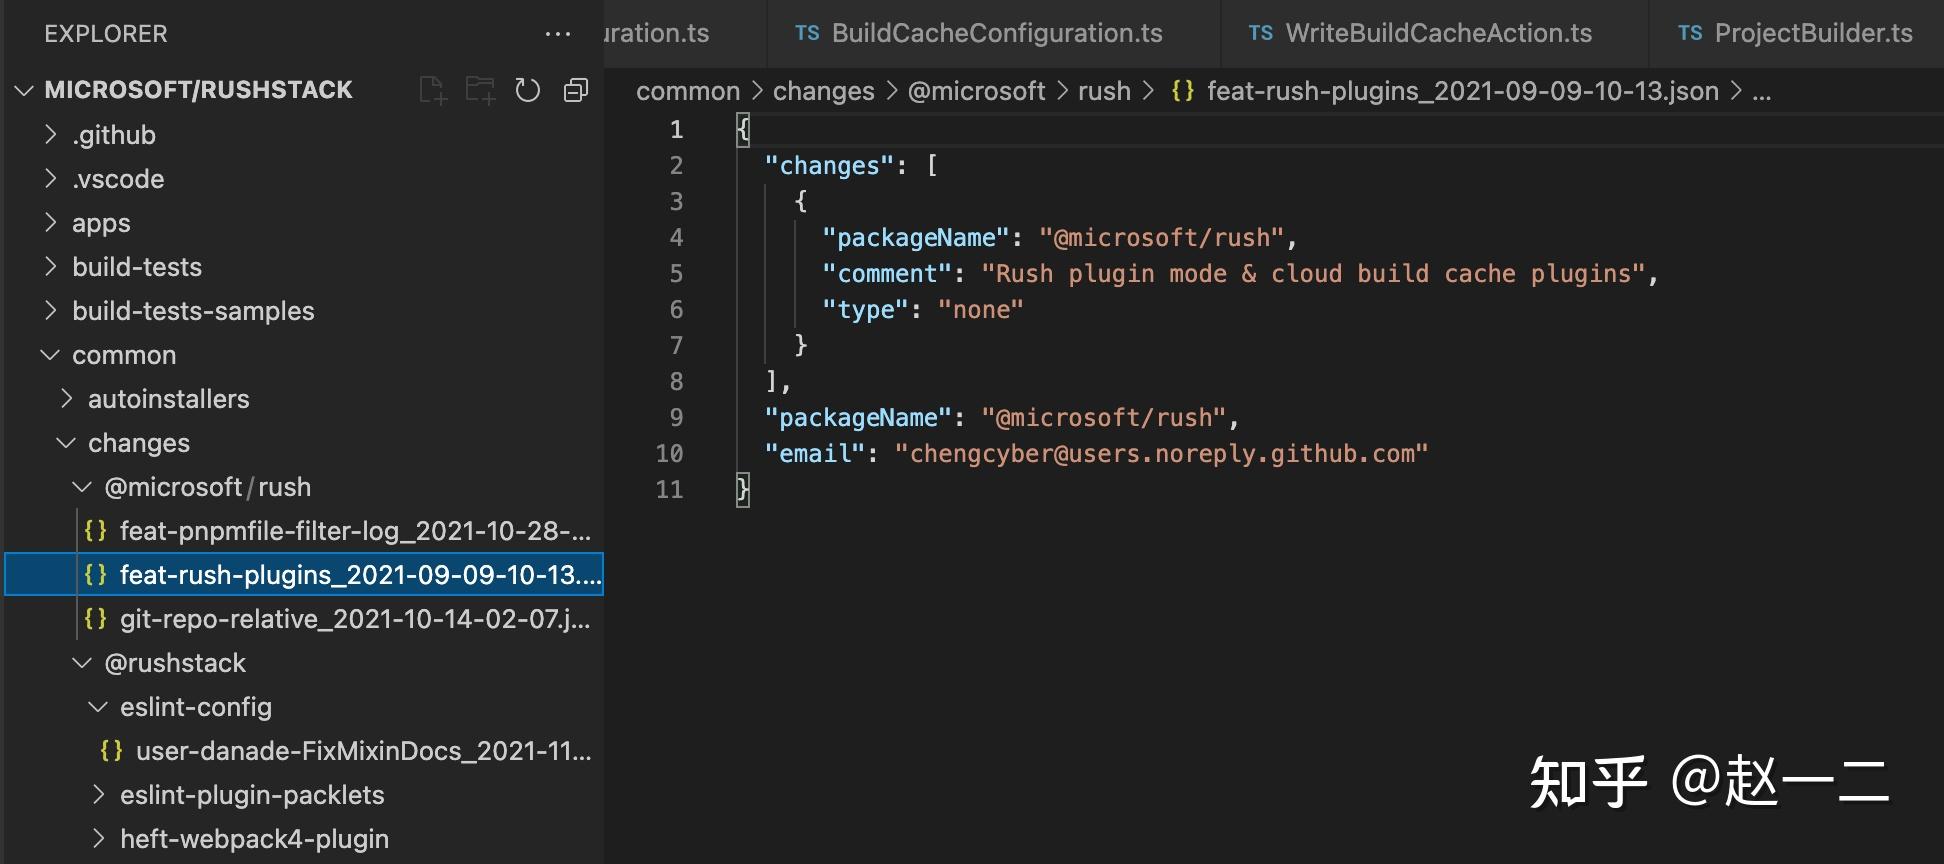Click the New Folder icon in Explorer
The image size is (1944, 864).
point(480,90)
